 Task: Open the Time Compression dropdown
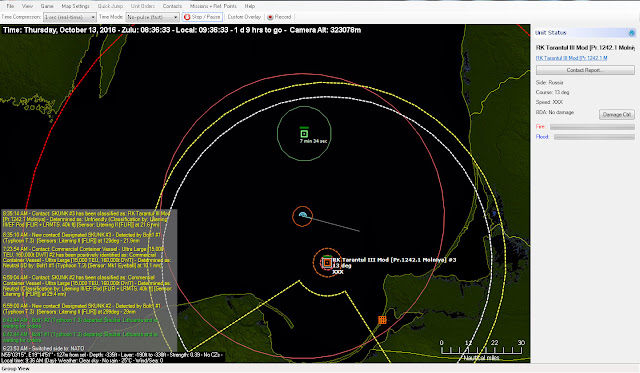point(70,17)
